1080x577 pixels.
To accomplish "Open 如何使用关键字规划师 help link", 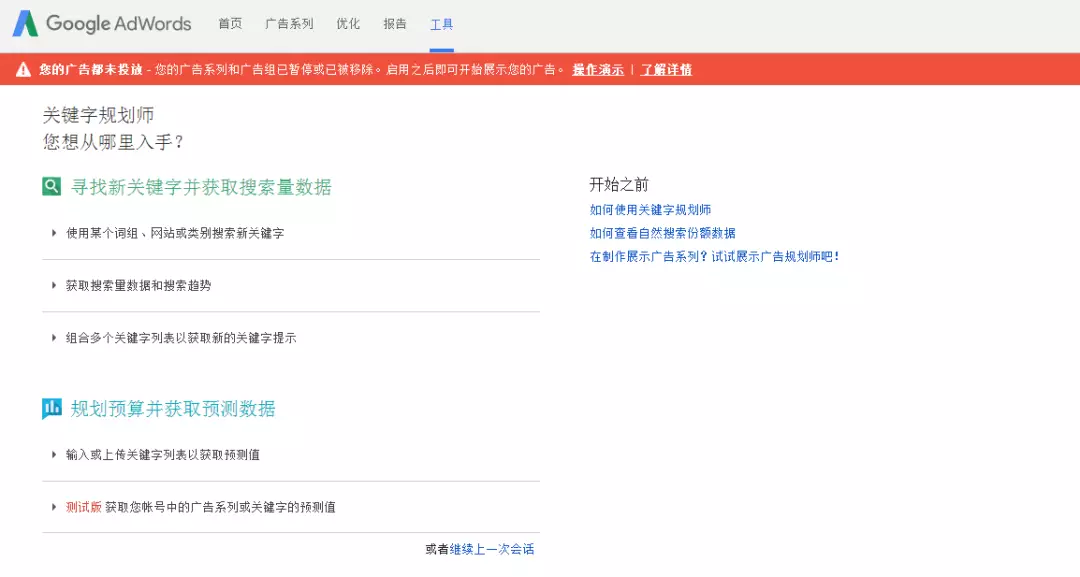I will point(650,210).
